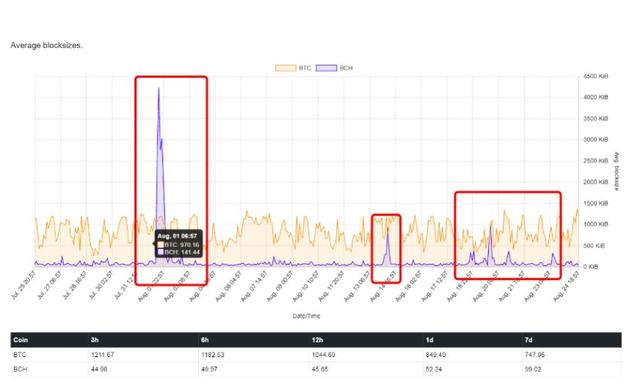Click BCH 3h value 44.98
The height and width of the screenshot is (388, 640).
coord(99,369)
